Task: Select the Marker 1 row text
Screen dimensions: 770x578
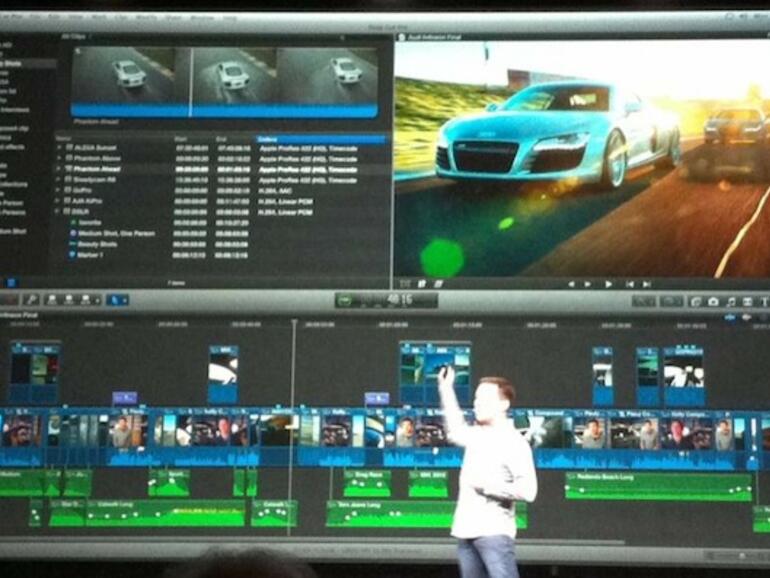Action: click(90, 255)
